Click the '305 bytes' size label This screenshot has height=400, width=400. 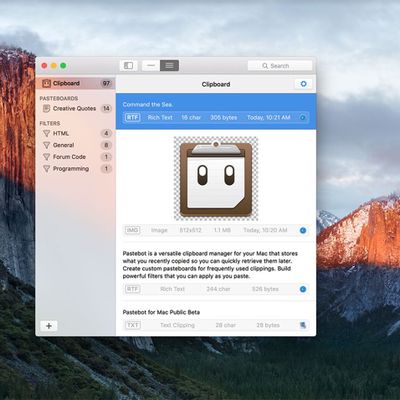(x=224, y=117)
